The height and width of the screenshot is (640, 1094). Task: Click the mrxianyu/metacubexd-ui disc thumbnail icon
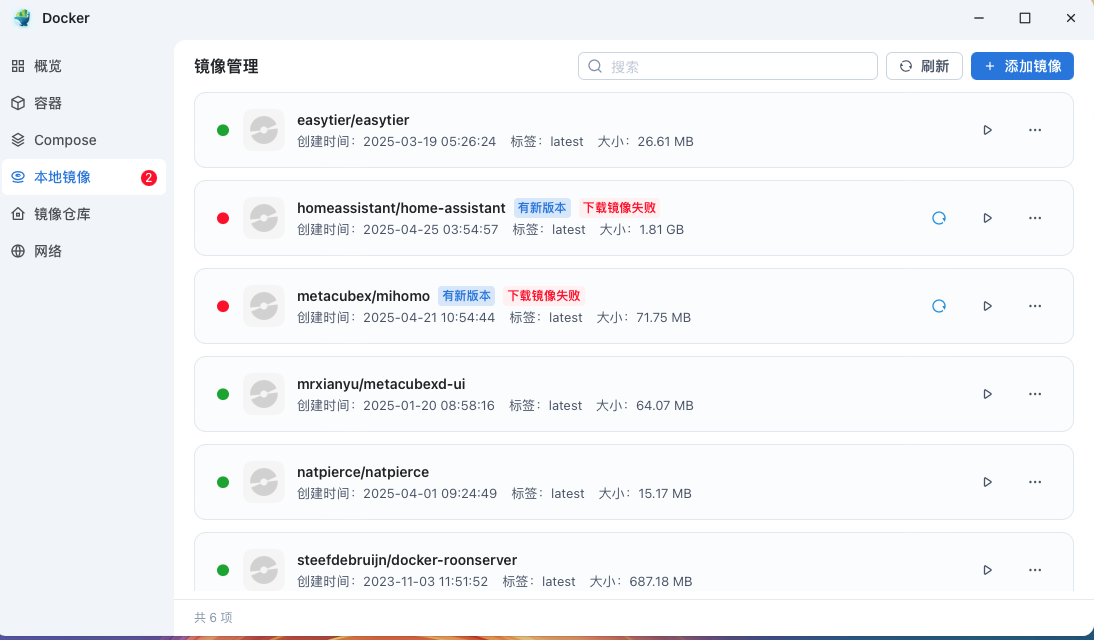click(264, 394)
